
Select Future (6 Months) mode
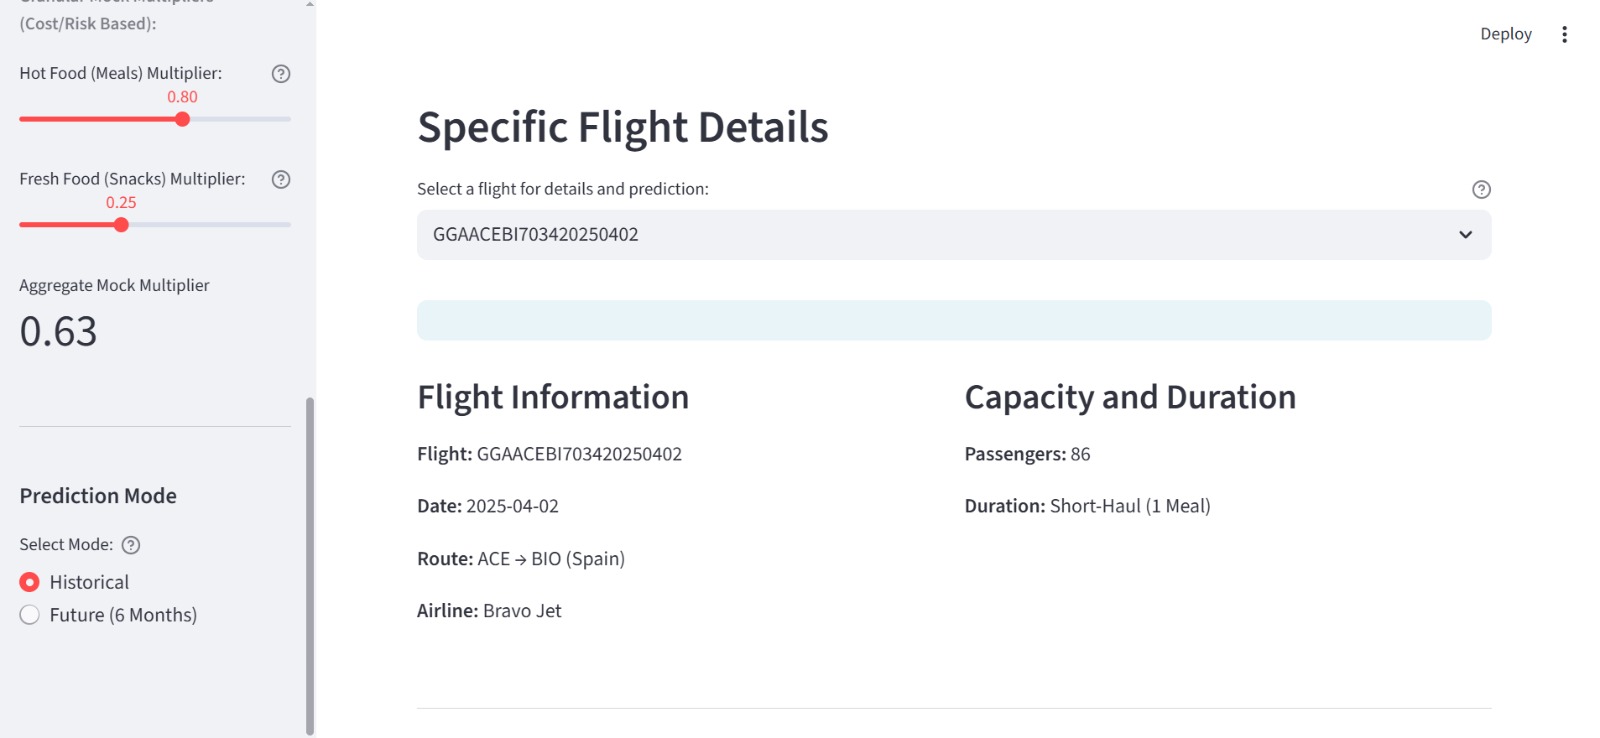click(30, 615)
